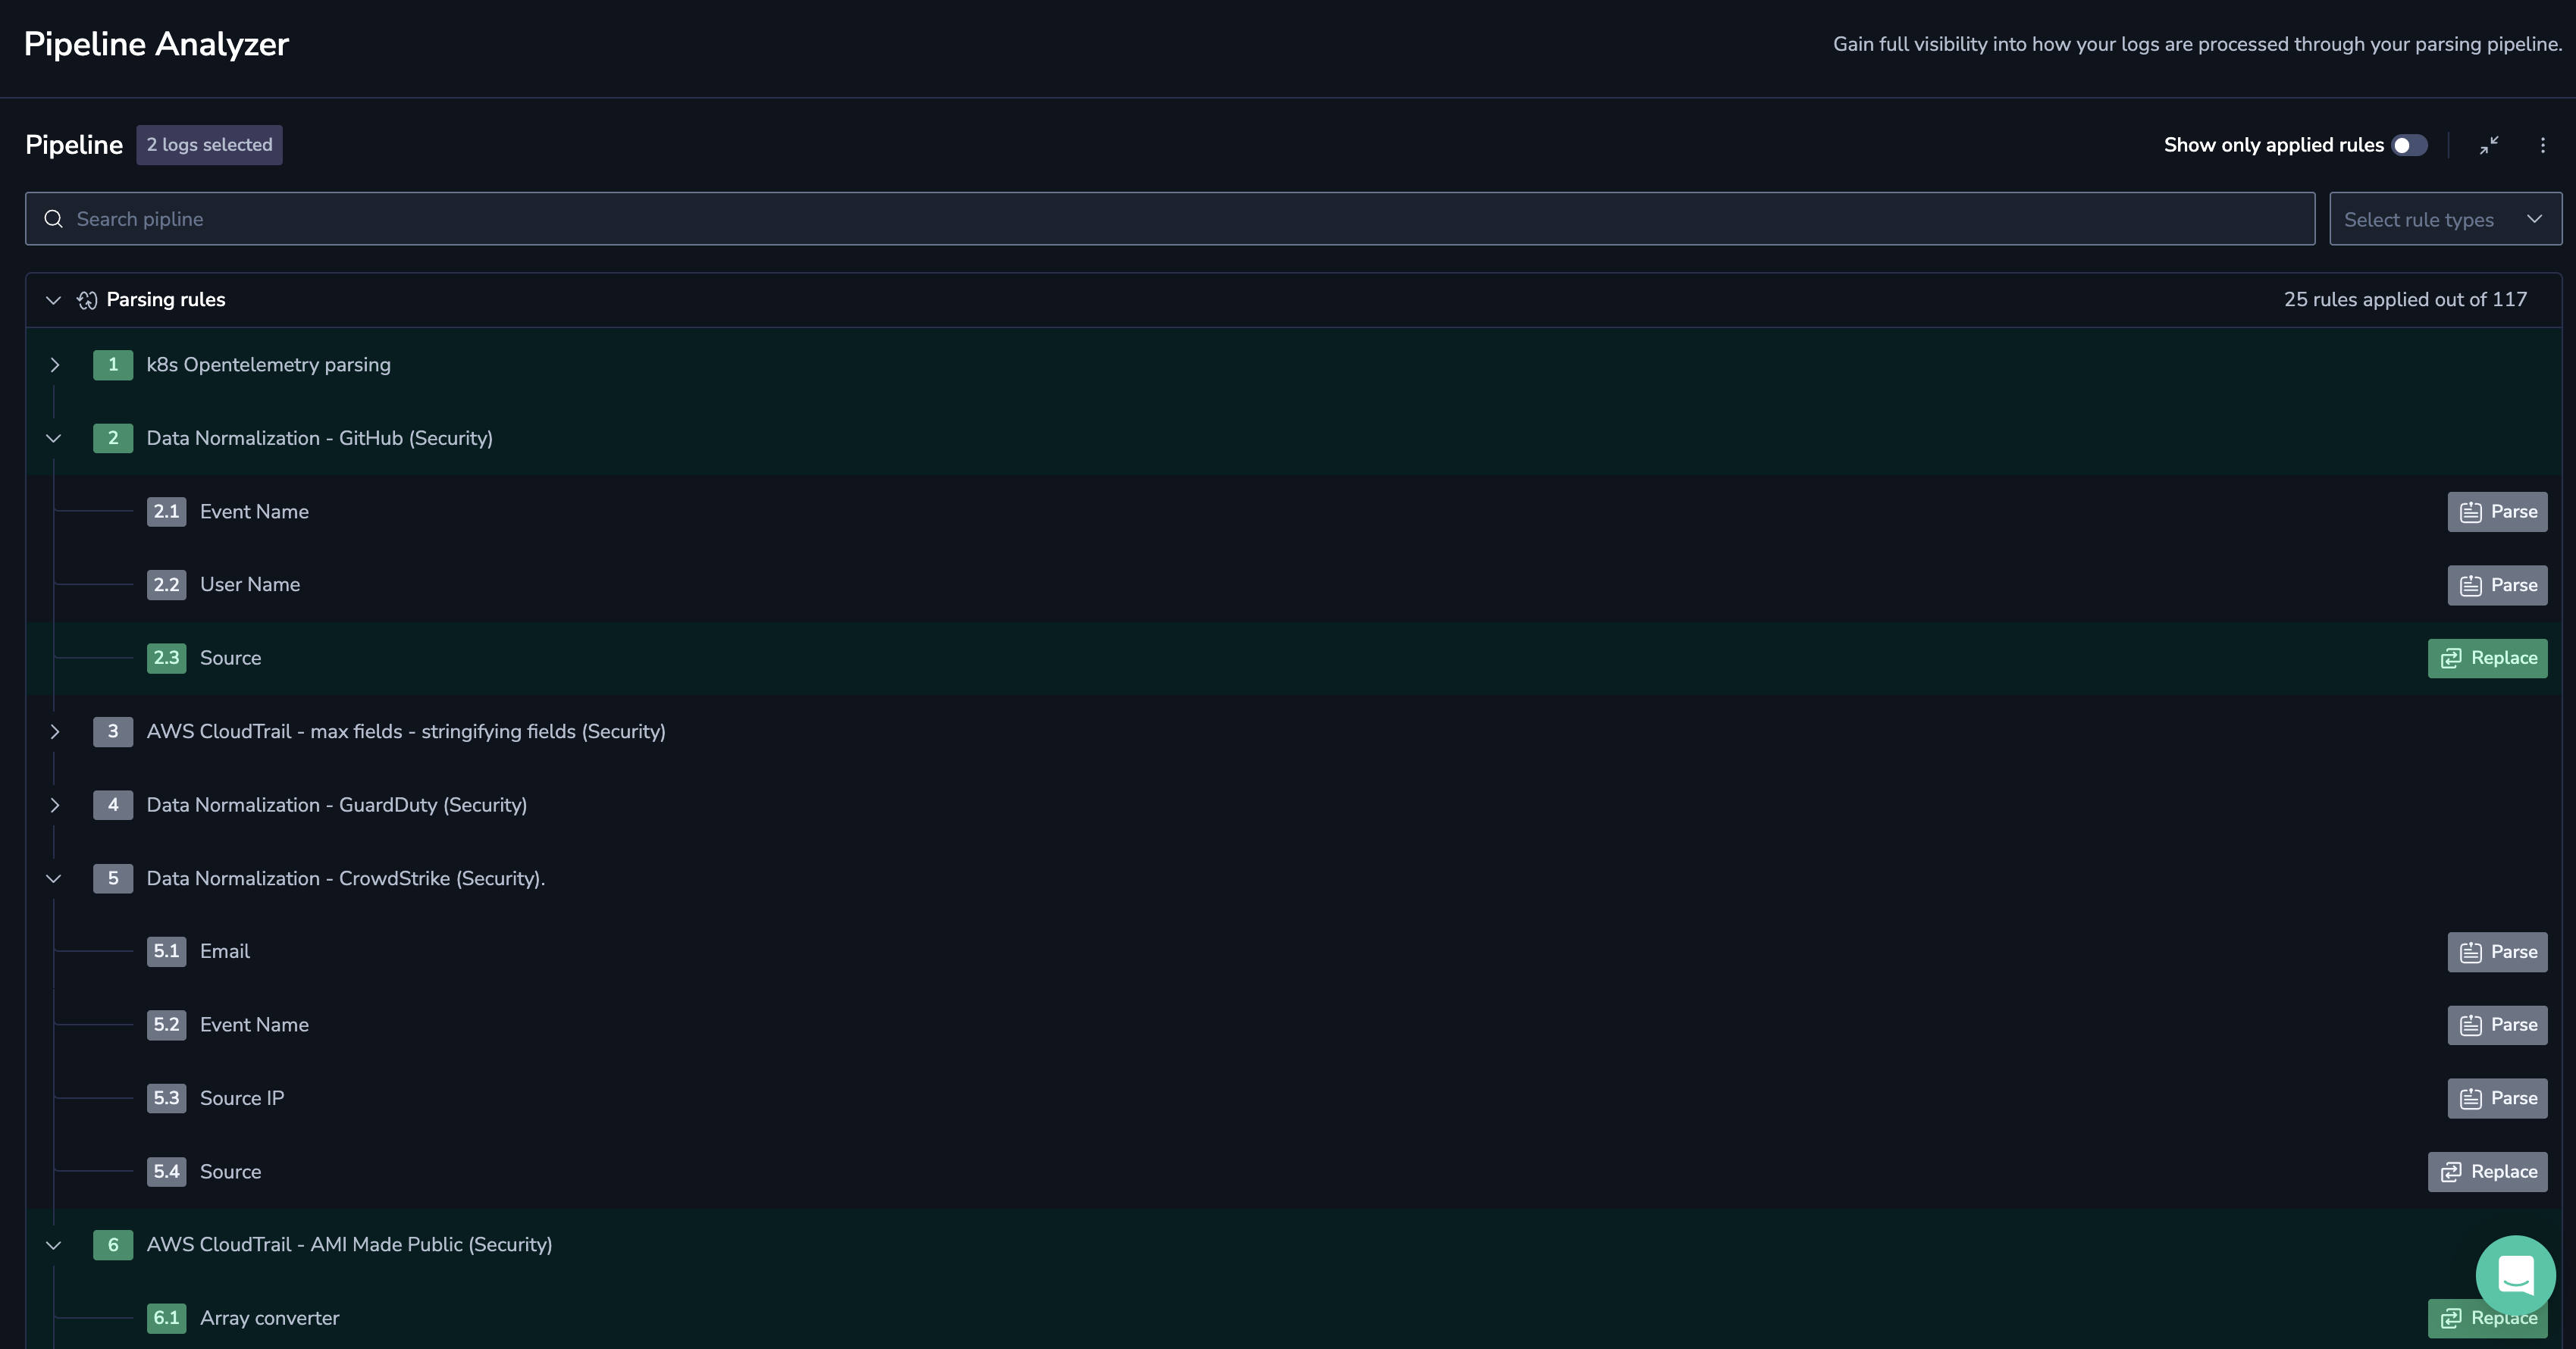This screenshot has width=2576, height=1349.
Task: Select rule 2.3 Source
Action: (x=1293, y=658)
